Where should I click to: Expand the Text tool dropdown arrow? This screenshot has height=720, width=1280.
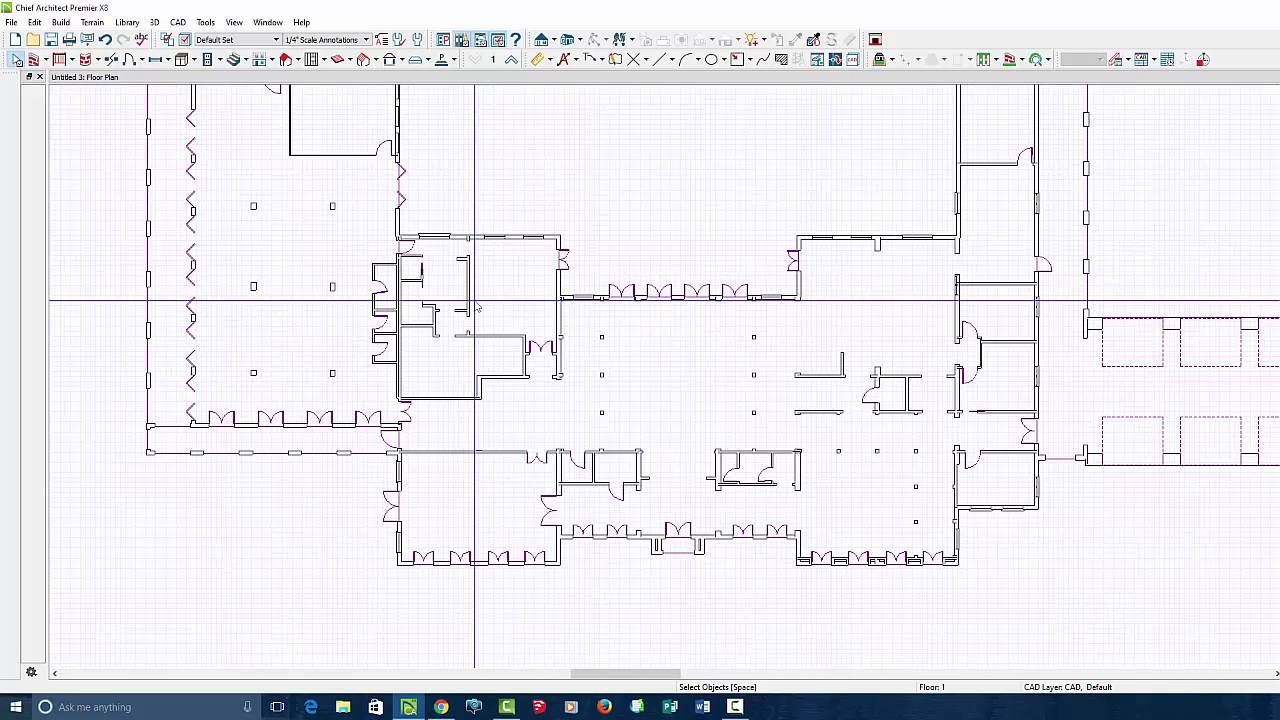click(577, 60)
